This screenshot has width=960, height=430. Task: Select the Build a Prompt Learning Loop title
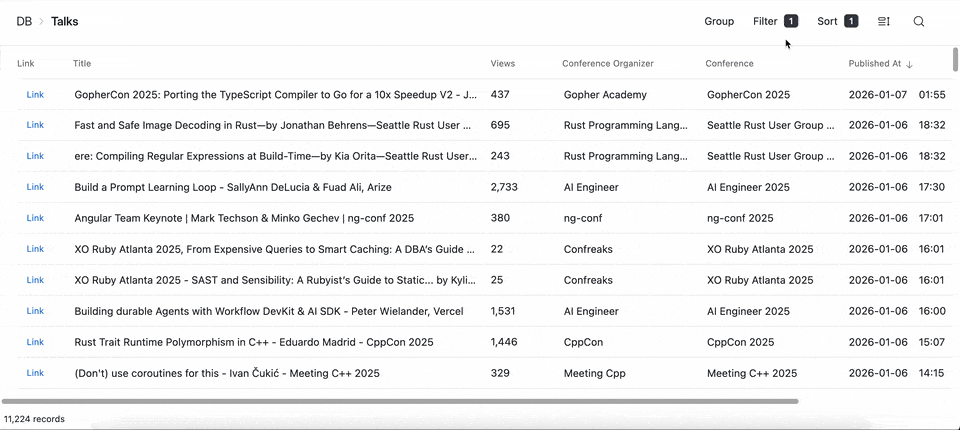[233, 187]
